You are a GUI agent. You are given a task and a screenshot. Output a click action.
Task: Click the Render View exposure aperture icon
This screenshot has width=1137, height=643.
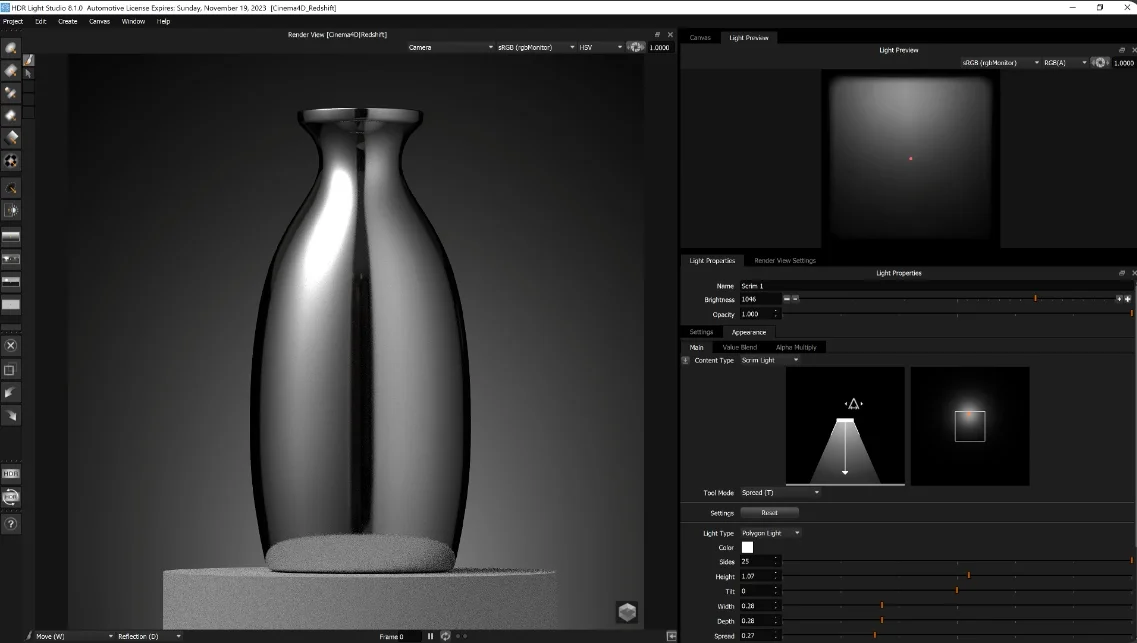coord(635,47)
